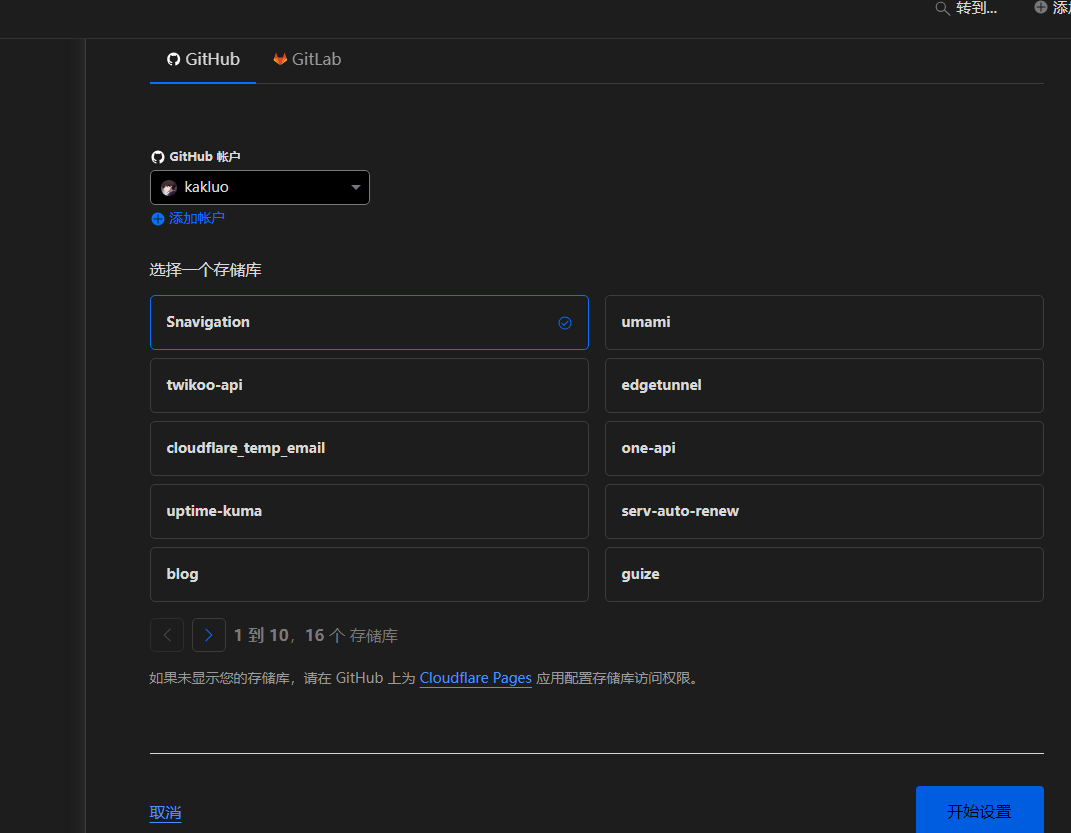Click the GitHub icon beside 帐户 label
Viewport: 1071px width, 833px height.
158,157
